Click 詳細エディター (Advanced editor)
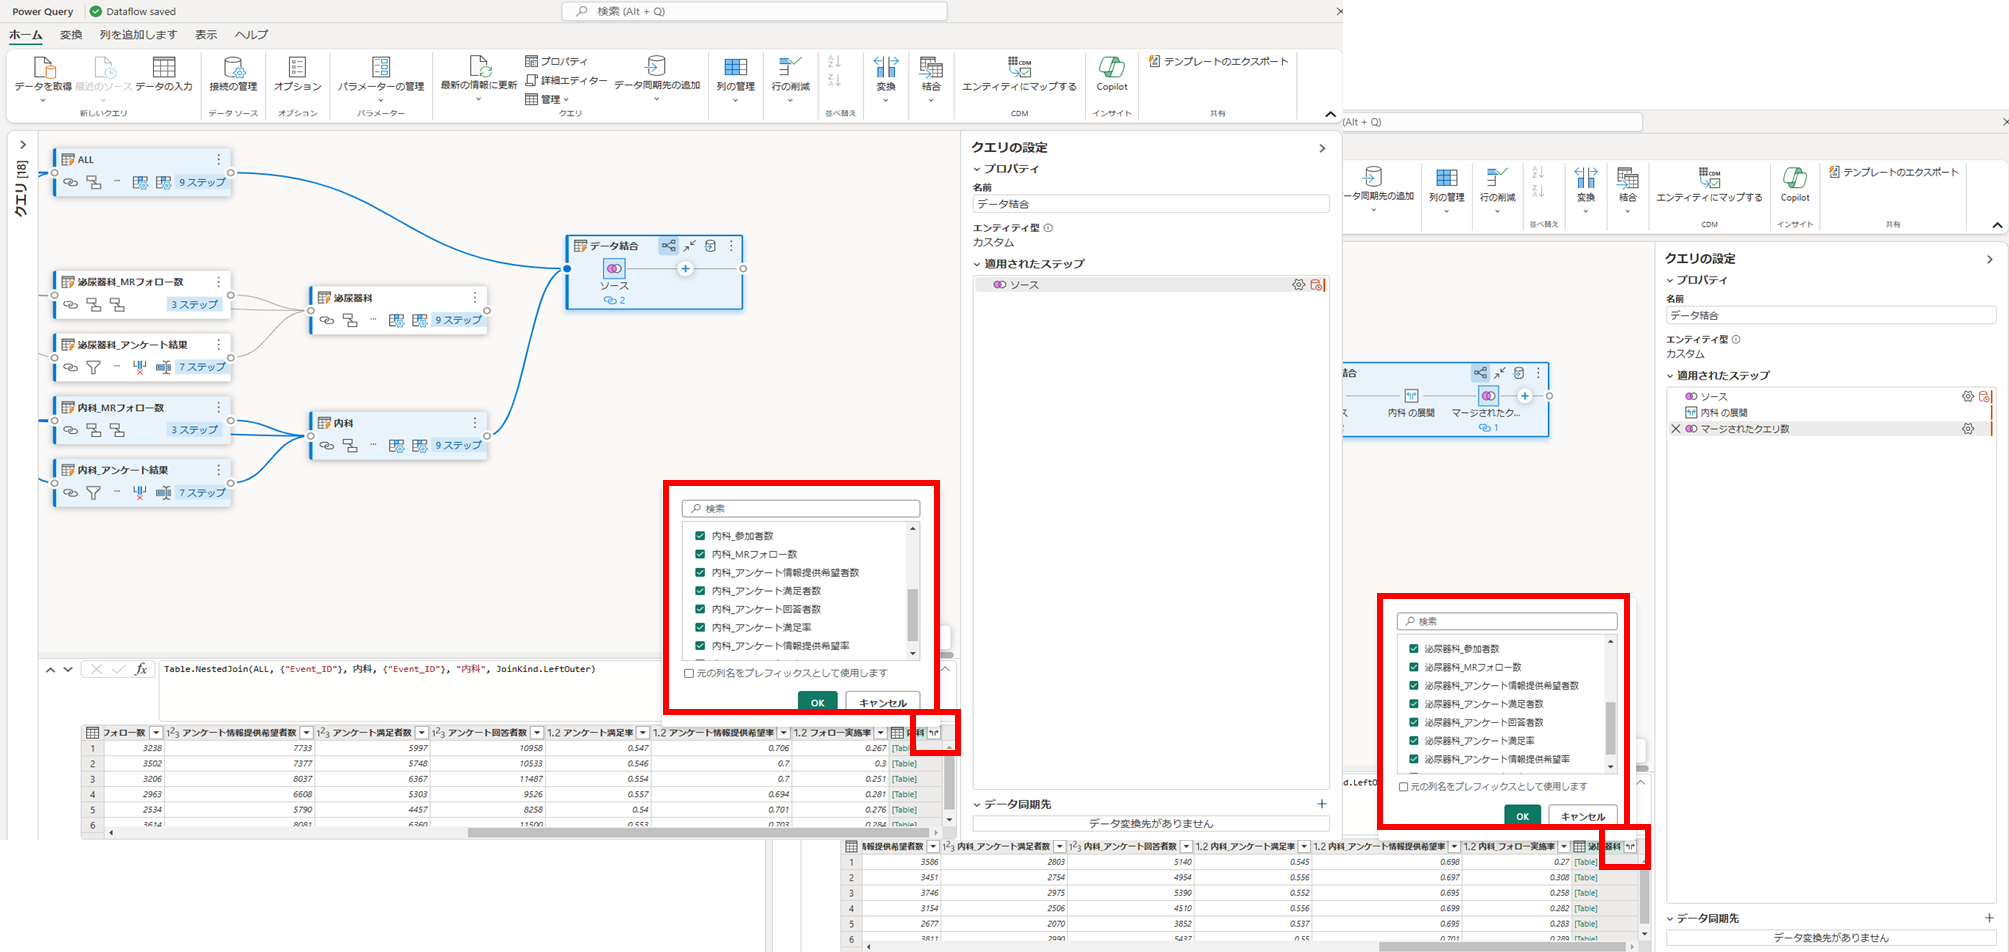The width and height of the screenshot is (2009, 952). (566, 80)
